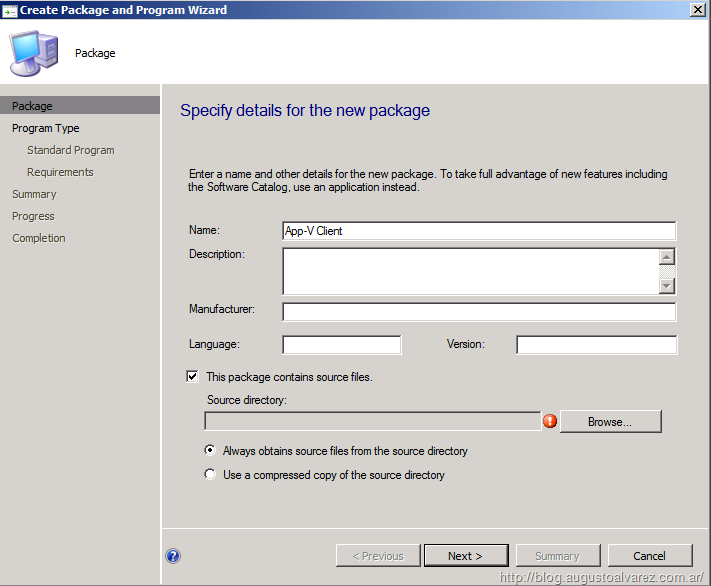
Task: Cancel the package wizard
Action: coord(649,556)
